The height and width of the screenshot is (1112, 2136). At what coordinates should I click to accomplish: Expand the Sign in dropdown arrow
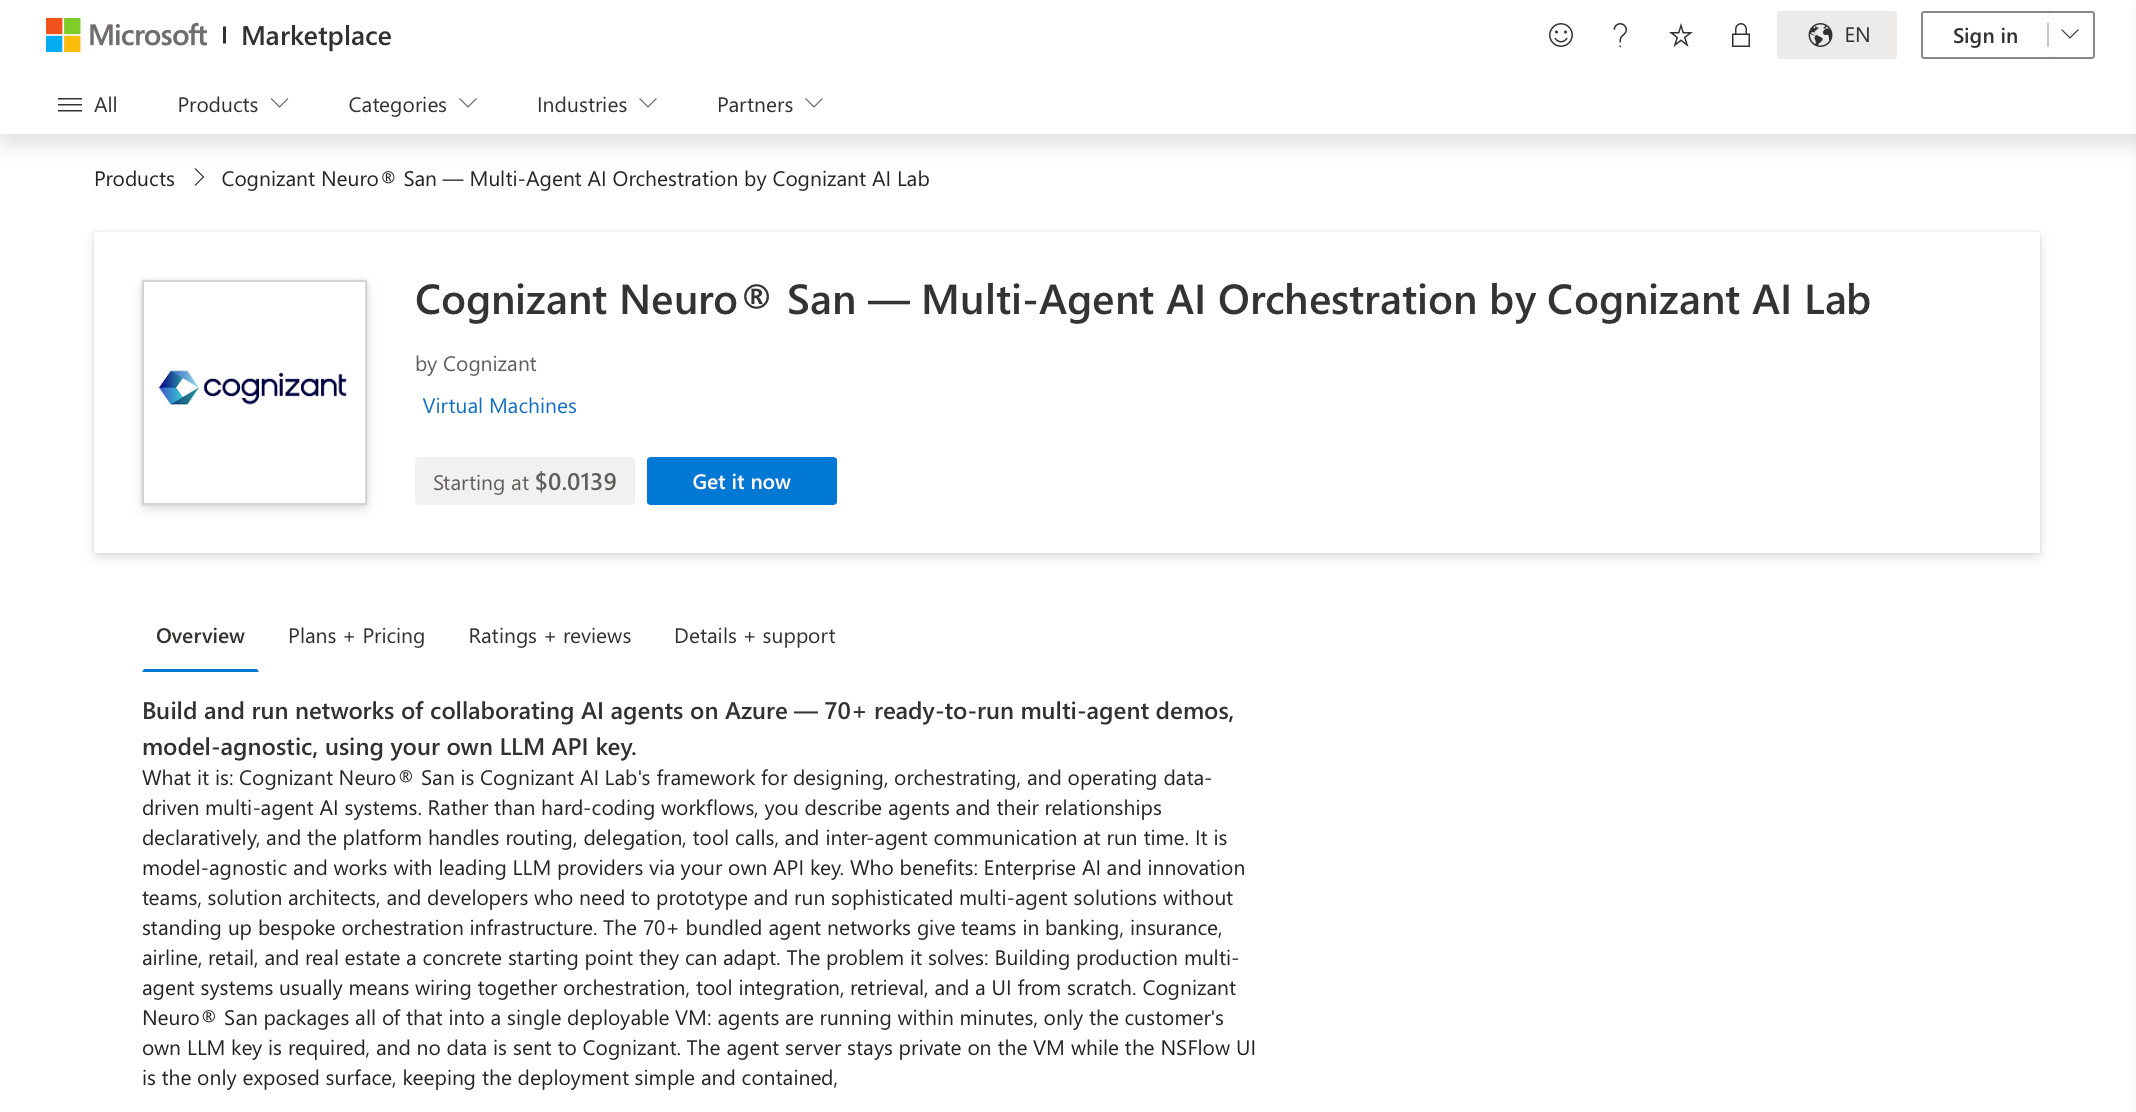tap(2071, 35)
